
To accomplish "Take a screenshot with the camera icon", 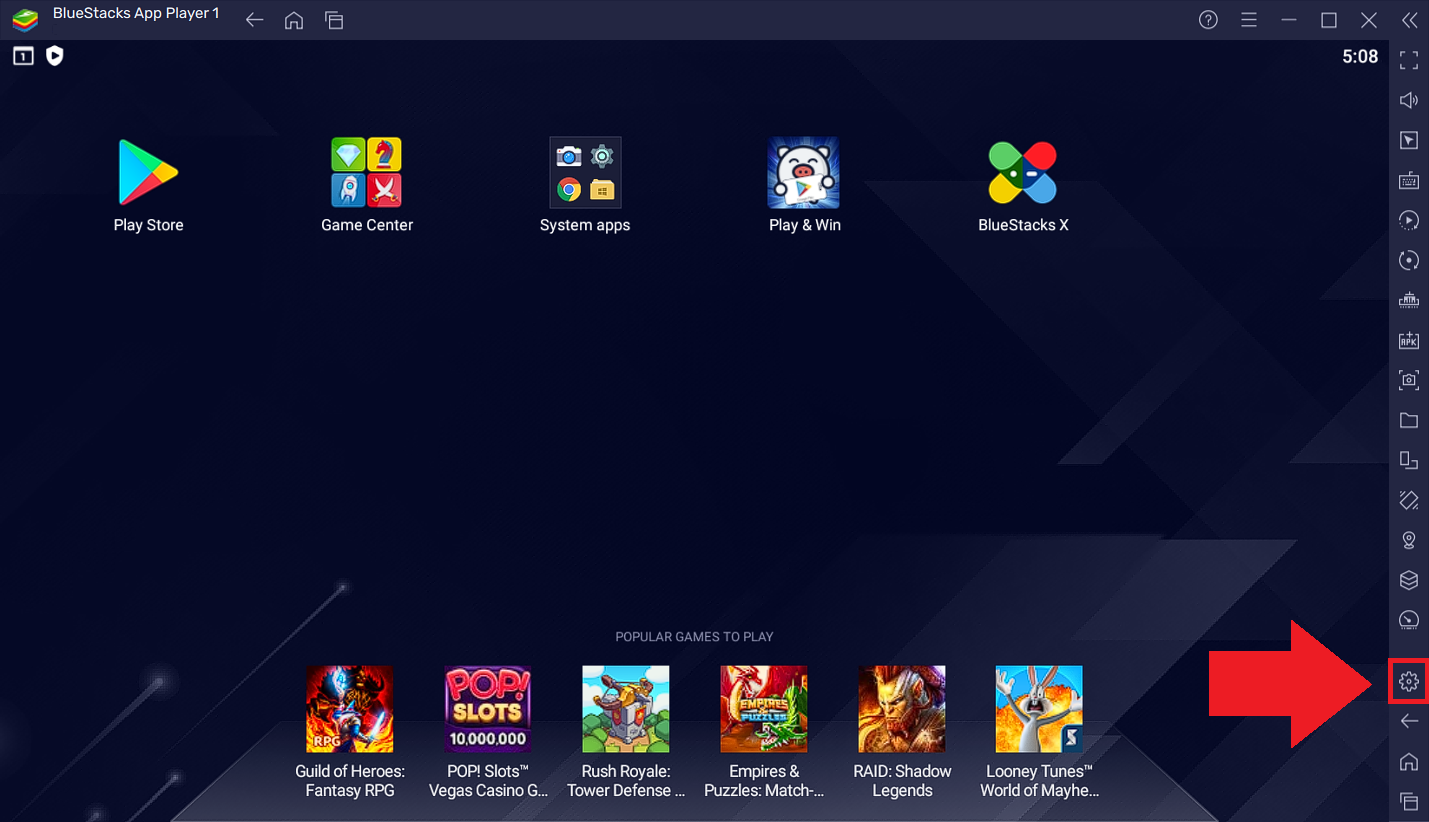I will (x=1409, y=380).
